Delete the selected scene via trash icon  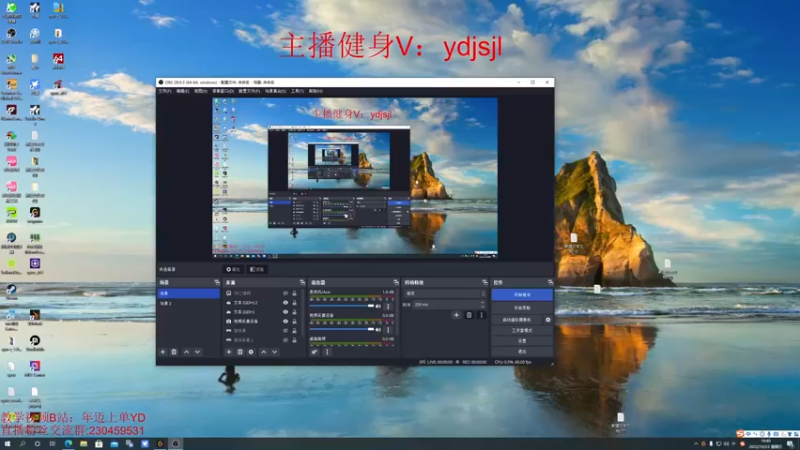point(174,352)
